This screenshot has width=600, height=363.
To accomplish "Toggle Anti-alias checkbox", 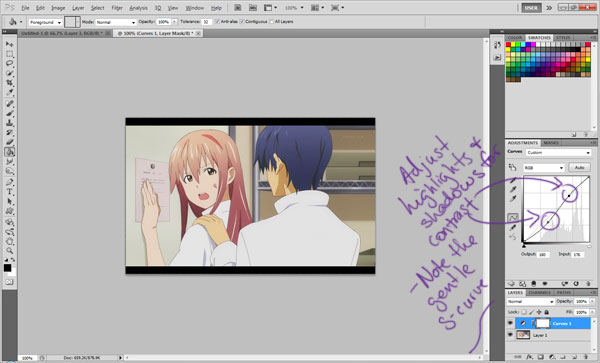I will [x=217, y=22].
